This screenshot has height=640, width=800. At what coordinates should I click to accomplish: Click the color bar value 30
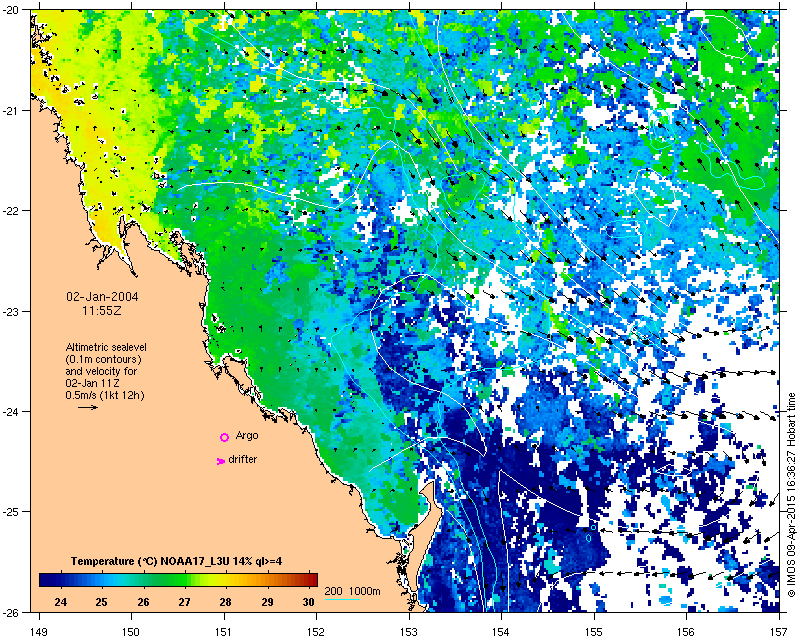pyautogui.click(x=308, y=602)
